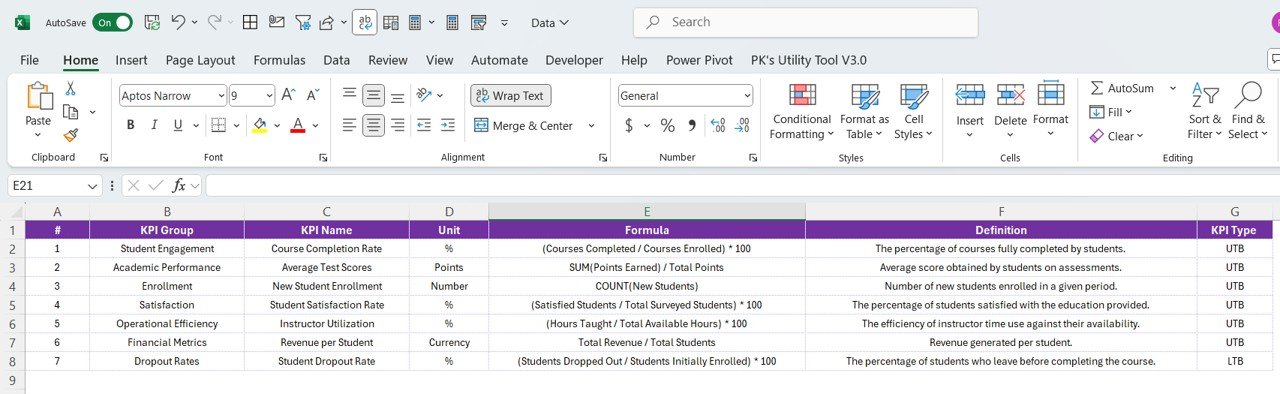The height and width of the screenshot is (394, 1280).
Task: Click the borders grid icon in title bar
Action: 250,22
